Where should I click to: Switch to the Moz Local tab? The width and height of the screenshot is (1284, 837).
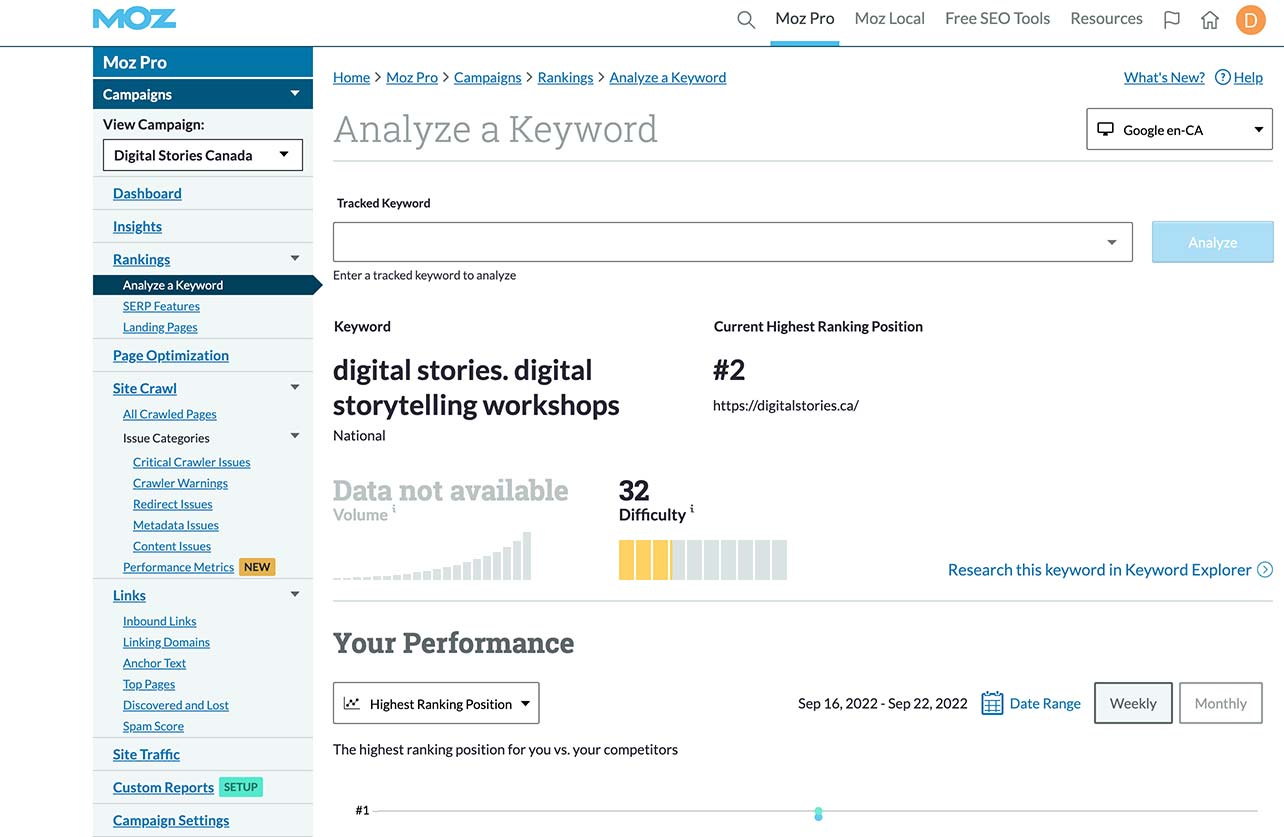coord(889,18)
